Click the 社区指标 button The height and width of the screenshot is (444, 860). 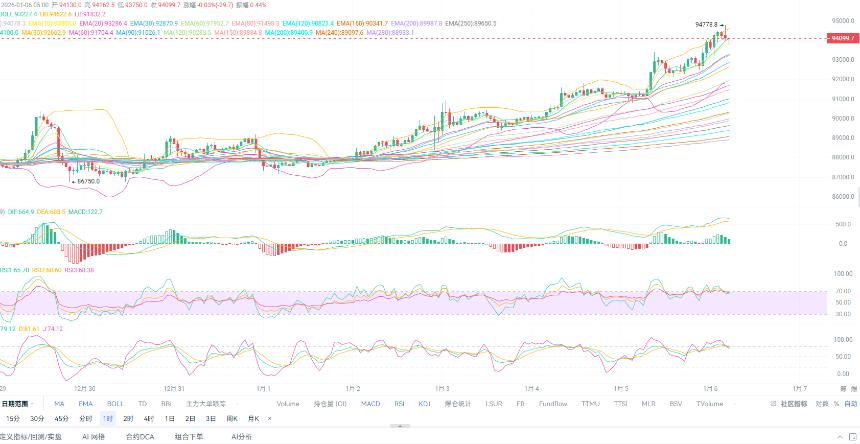(794, 404)
